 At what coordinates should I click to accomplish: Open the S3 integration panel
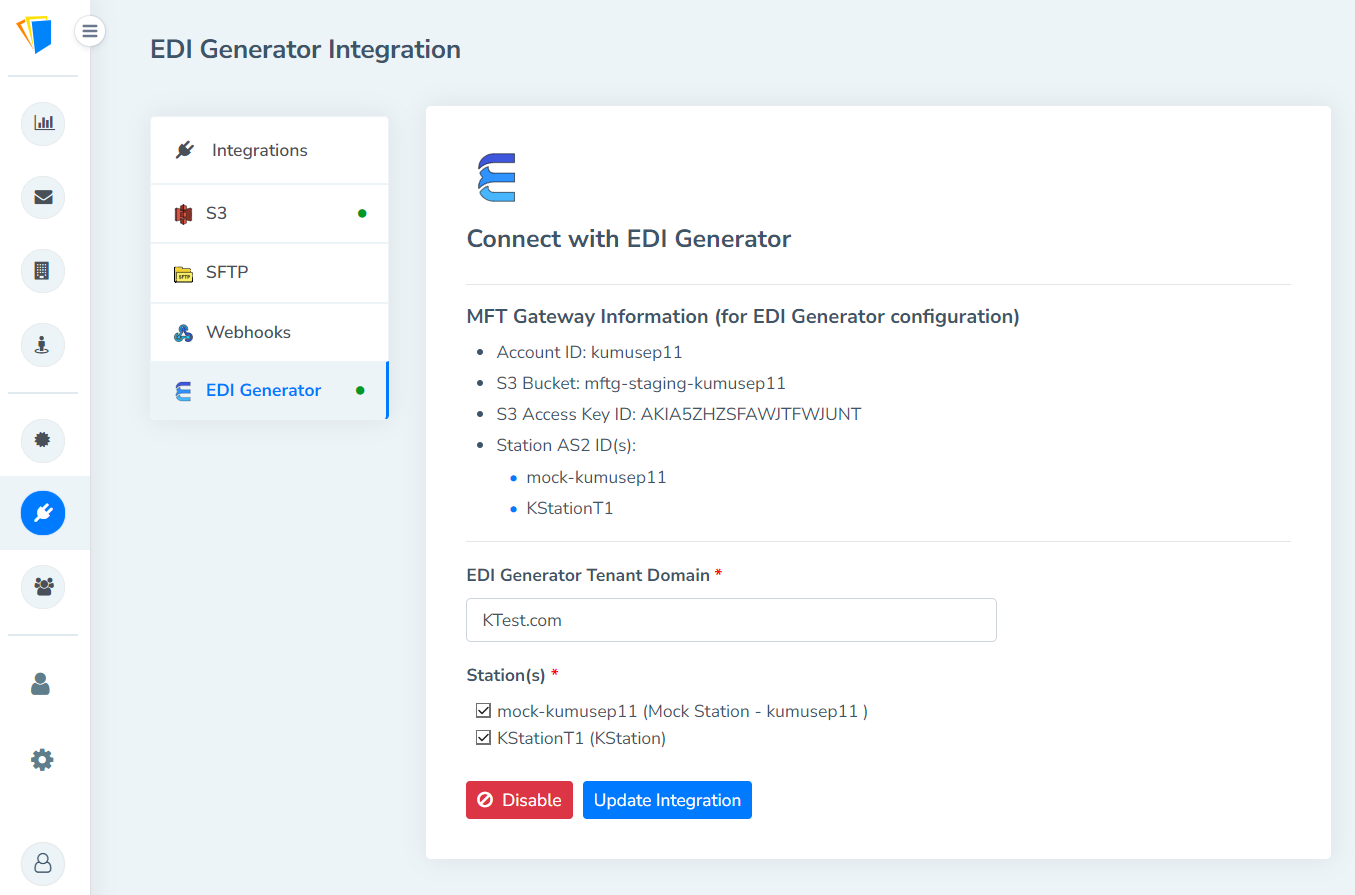pos(268,213)
